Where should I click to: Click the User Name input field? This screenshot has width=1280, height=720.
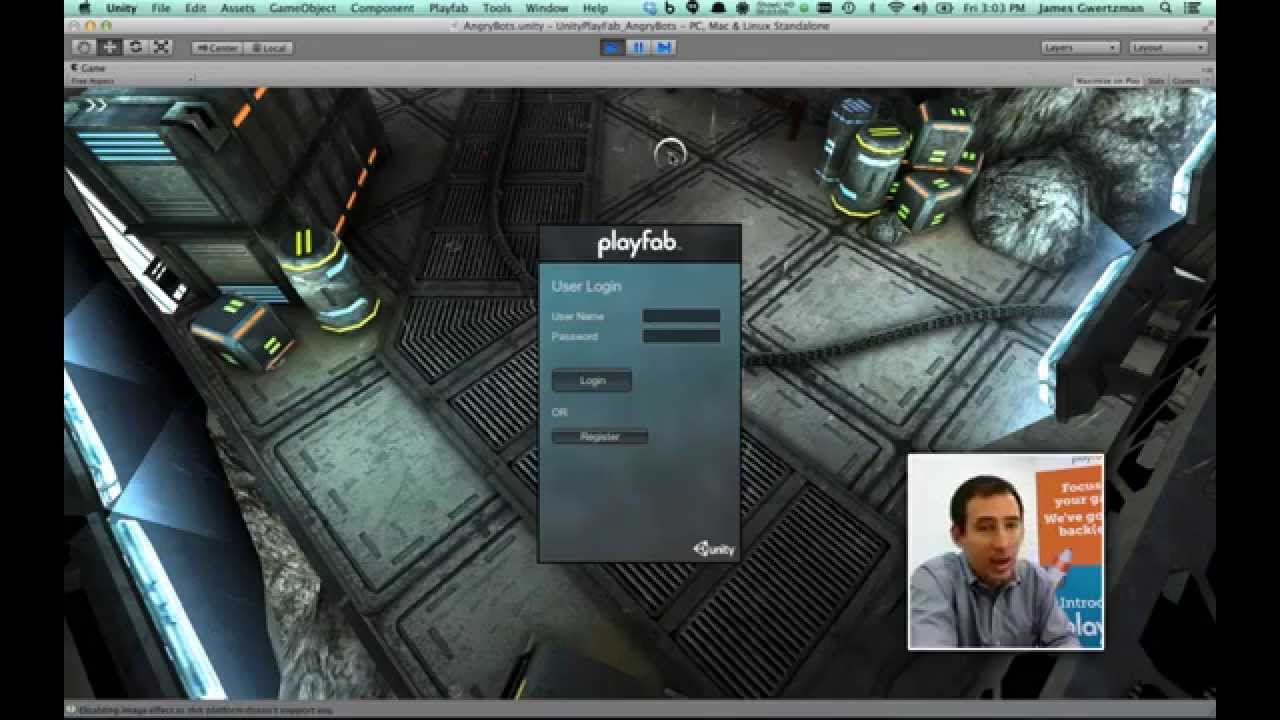pos(681,316)
